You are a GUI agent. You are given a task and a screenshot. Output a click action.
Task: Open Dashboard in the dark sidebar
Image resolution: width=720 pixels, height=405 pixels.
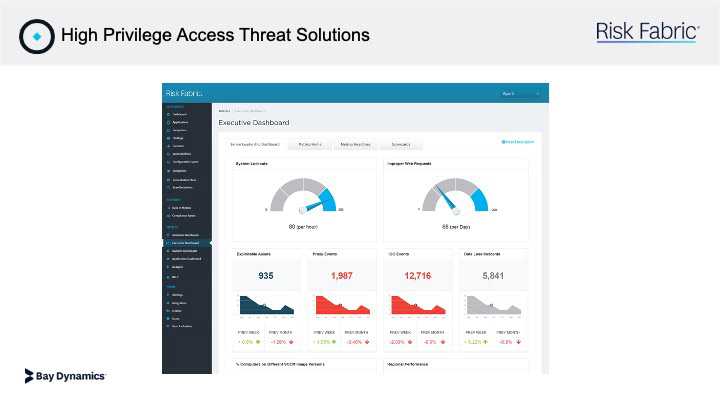[x=179, y=114]
